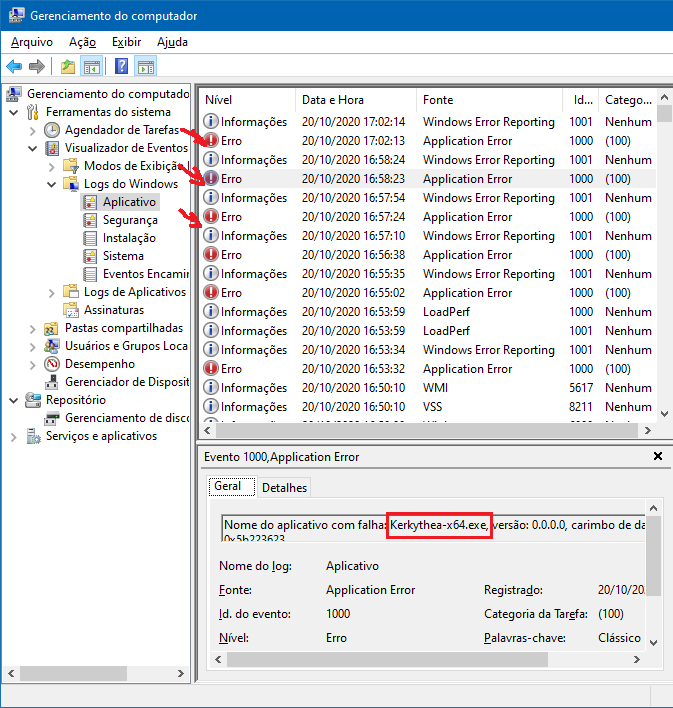
Task: Click the Informações icon at 17:02:14
Action: click(211, 121)
